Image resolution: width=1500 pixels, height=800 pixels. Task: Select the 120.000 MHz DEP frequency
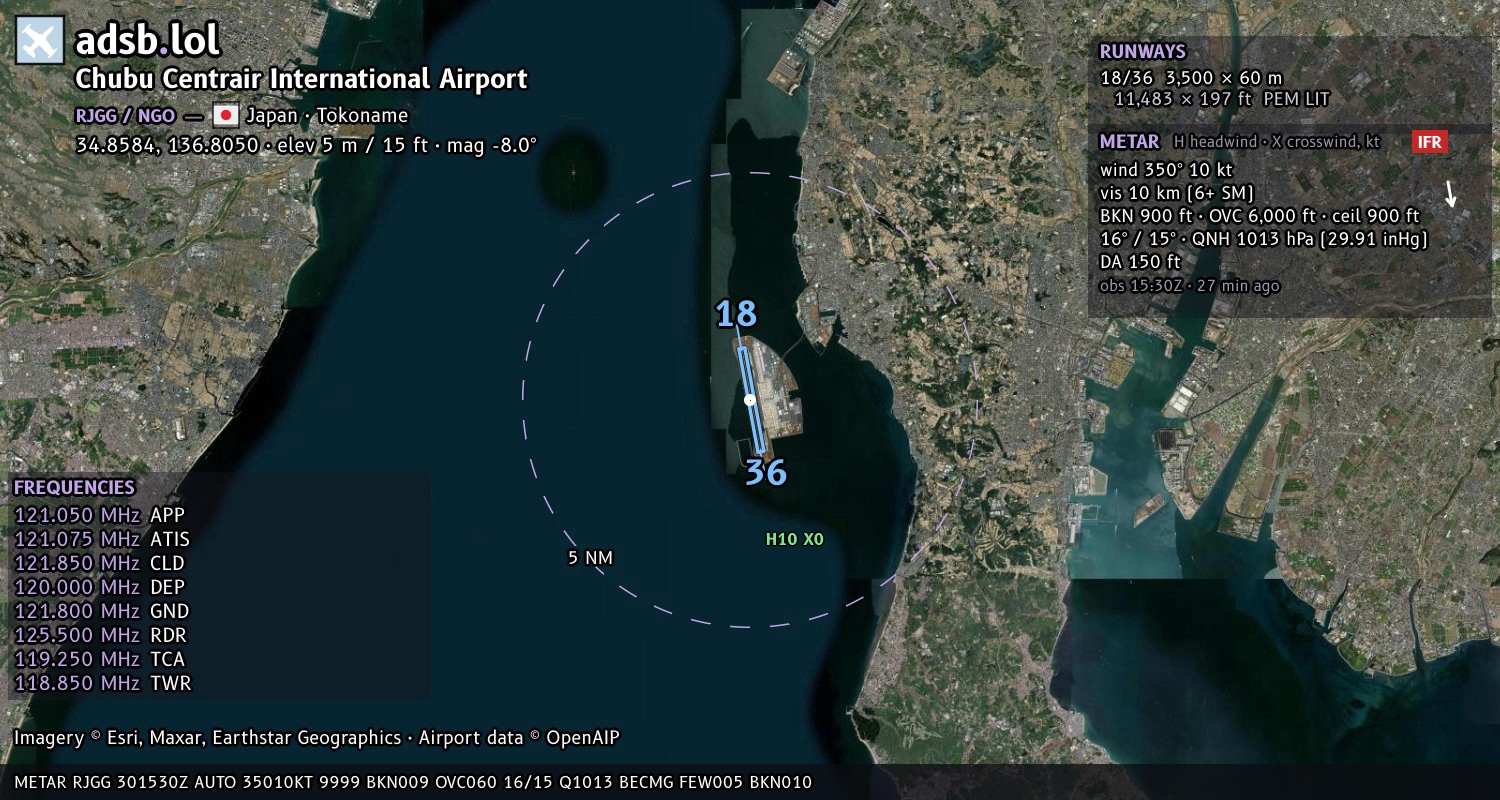point(99,587)
